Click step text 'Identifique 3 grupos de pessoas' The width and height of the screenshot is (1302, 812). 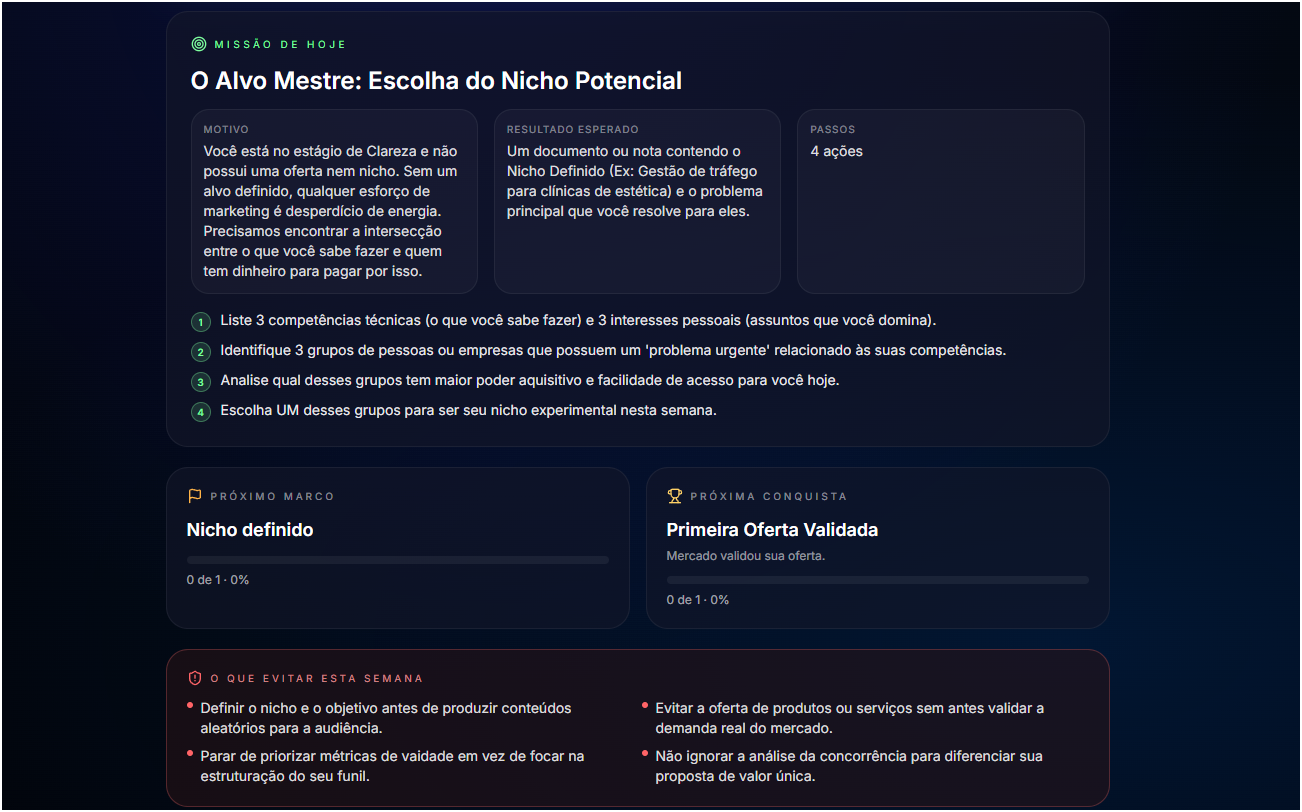pos(613,351)
